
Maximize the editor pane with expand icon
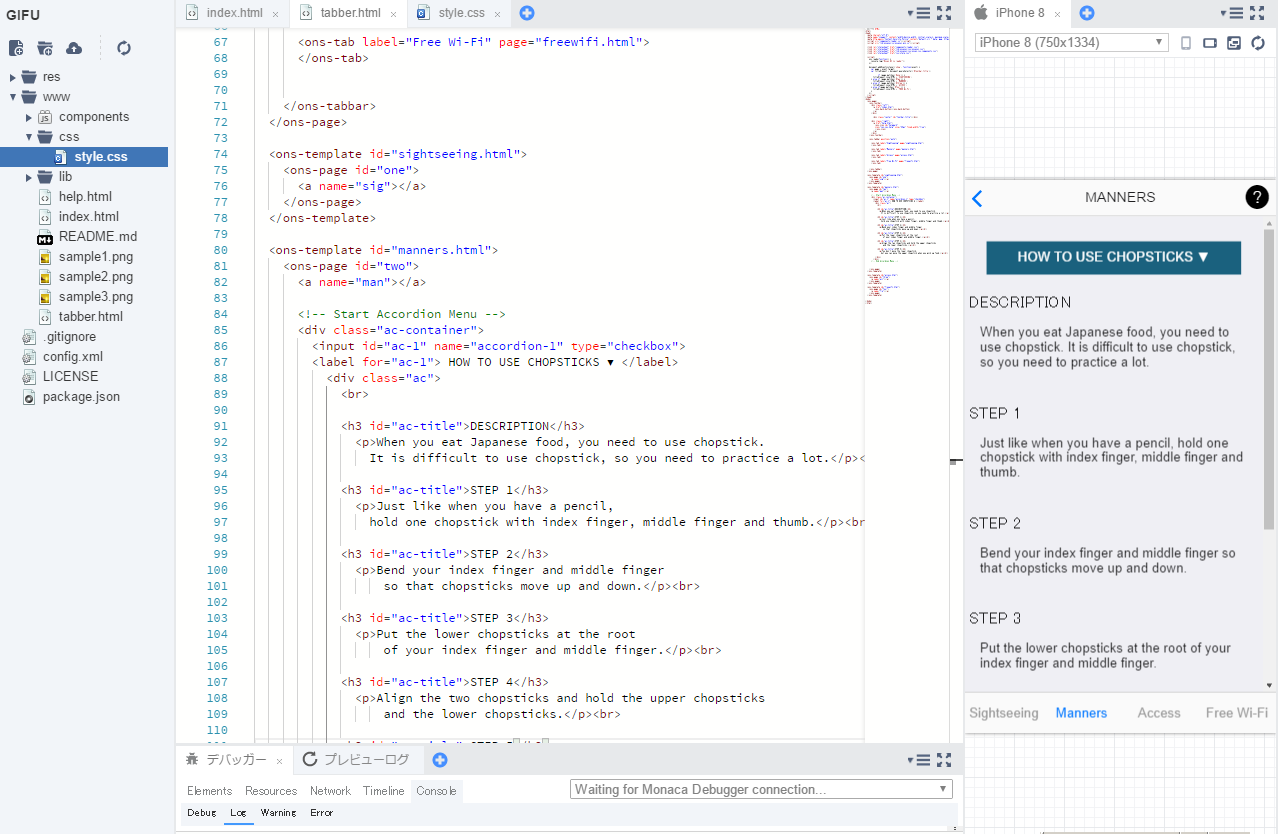coord(944,13)
